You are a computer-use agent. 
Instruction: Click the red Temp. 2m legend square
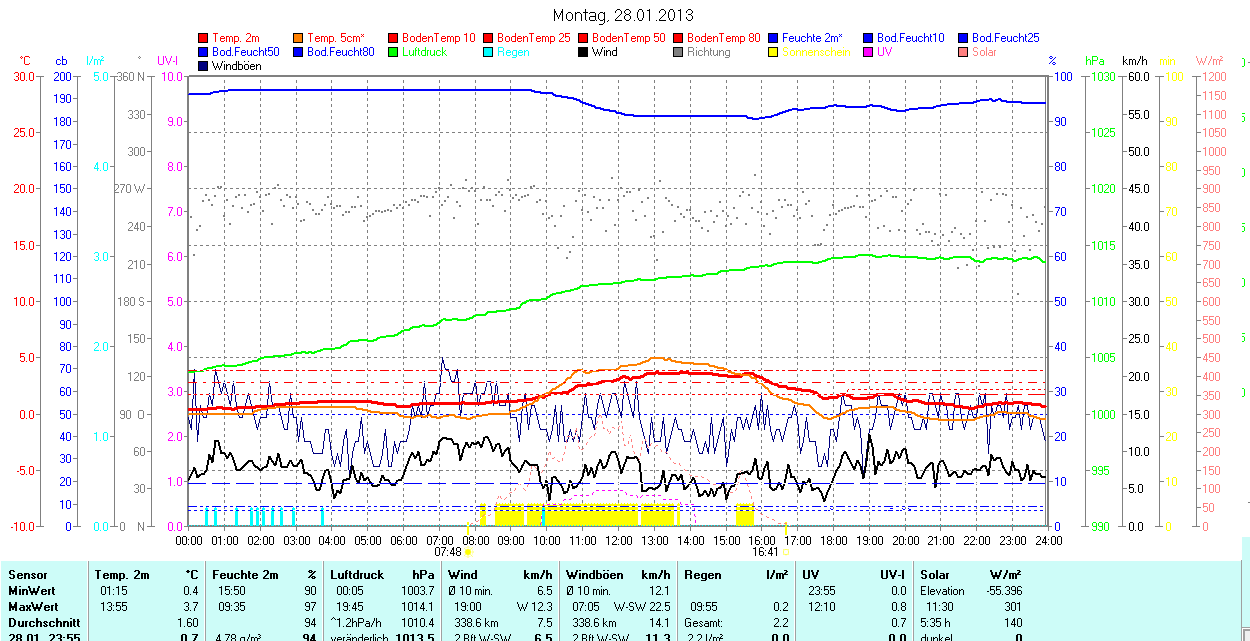[x=203, y=38]
